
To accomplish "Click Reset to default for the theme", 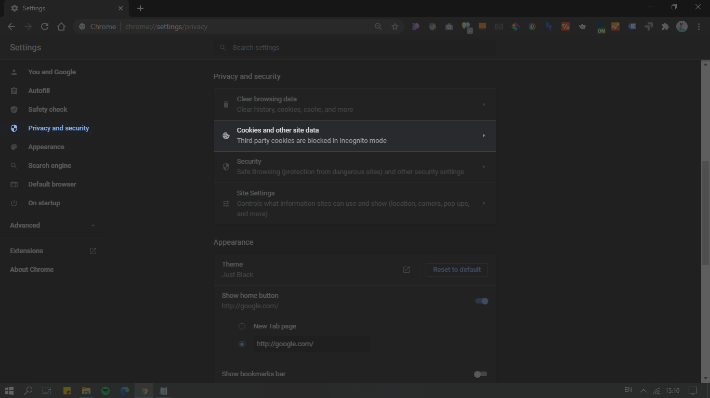I will tap(456, 269).
